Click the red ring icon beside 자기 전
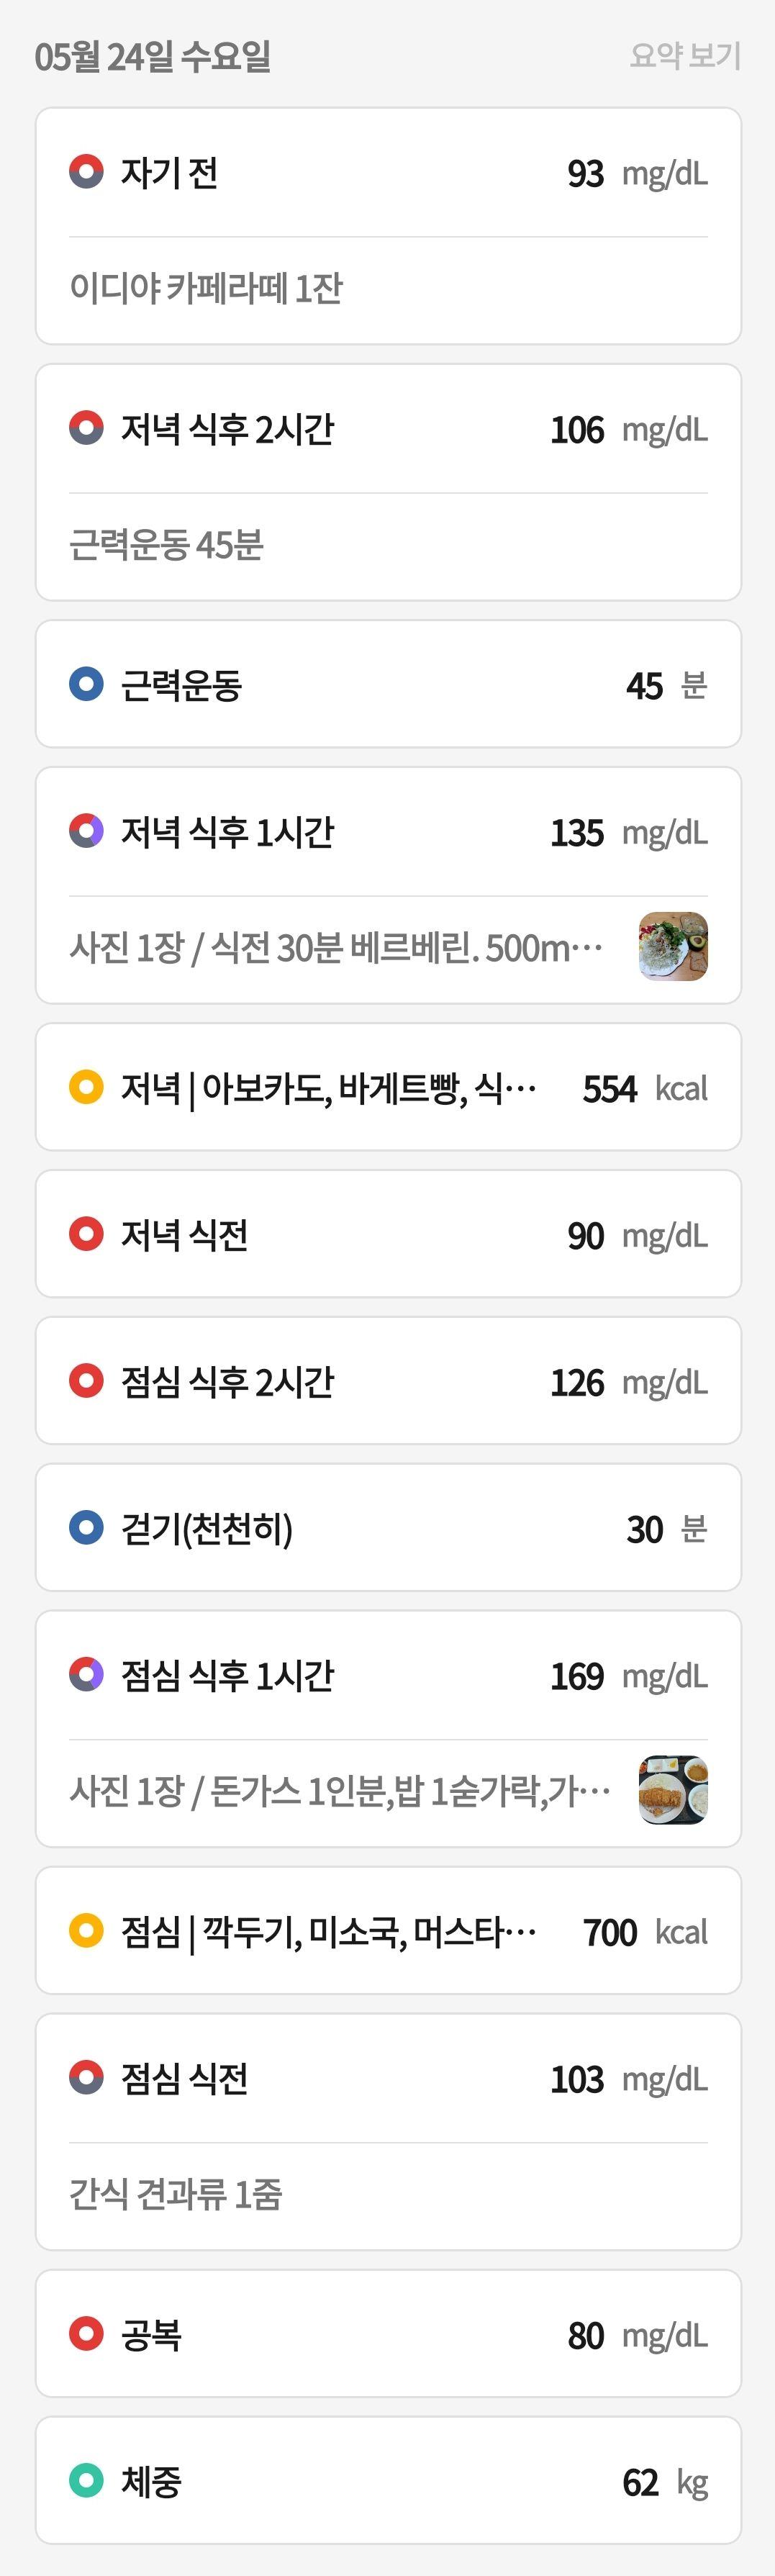 click(x=86, y=171)
